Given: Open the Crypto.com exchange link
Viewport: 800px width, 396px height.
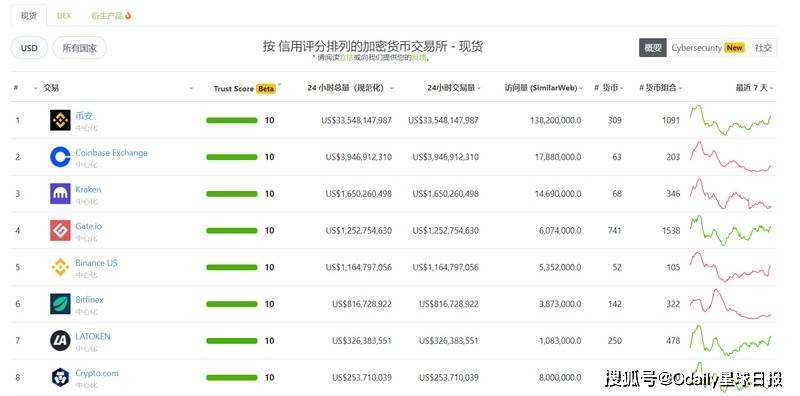Looking at the screenshot, I should click(97, 373).
